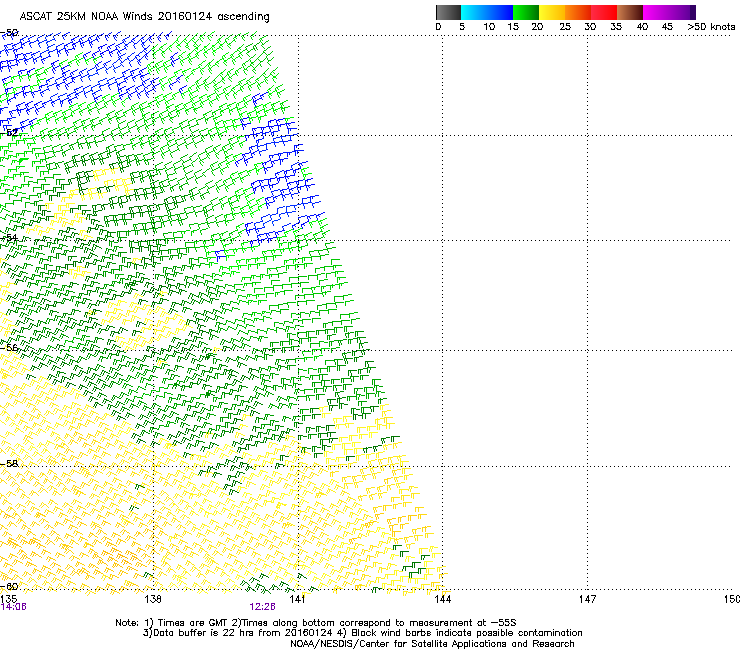Click the magenta-purple 40-50 knots legend segment

coord(669,12)
